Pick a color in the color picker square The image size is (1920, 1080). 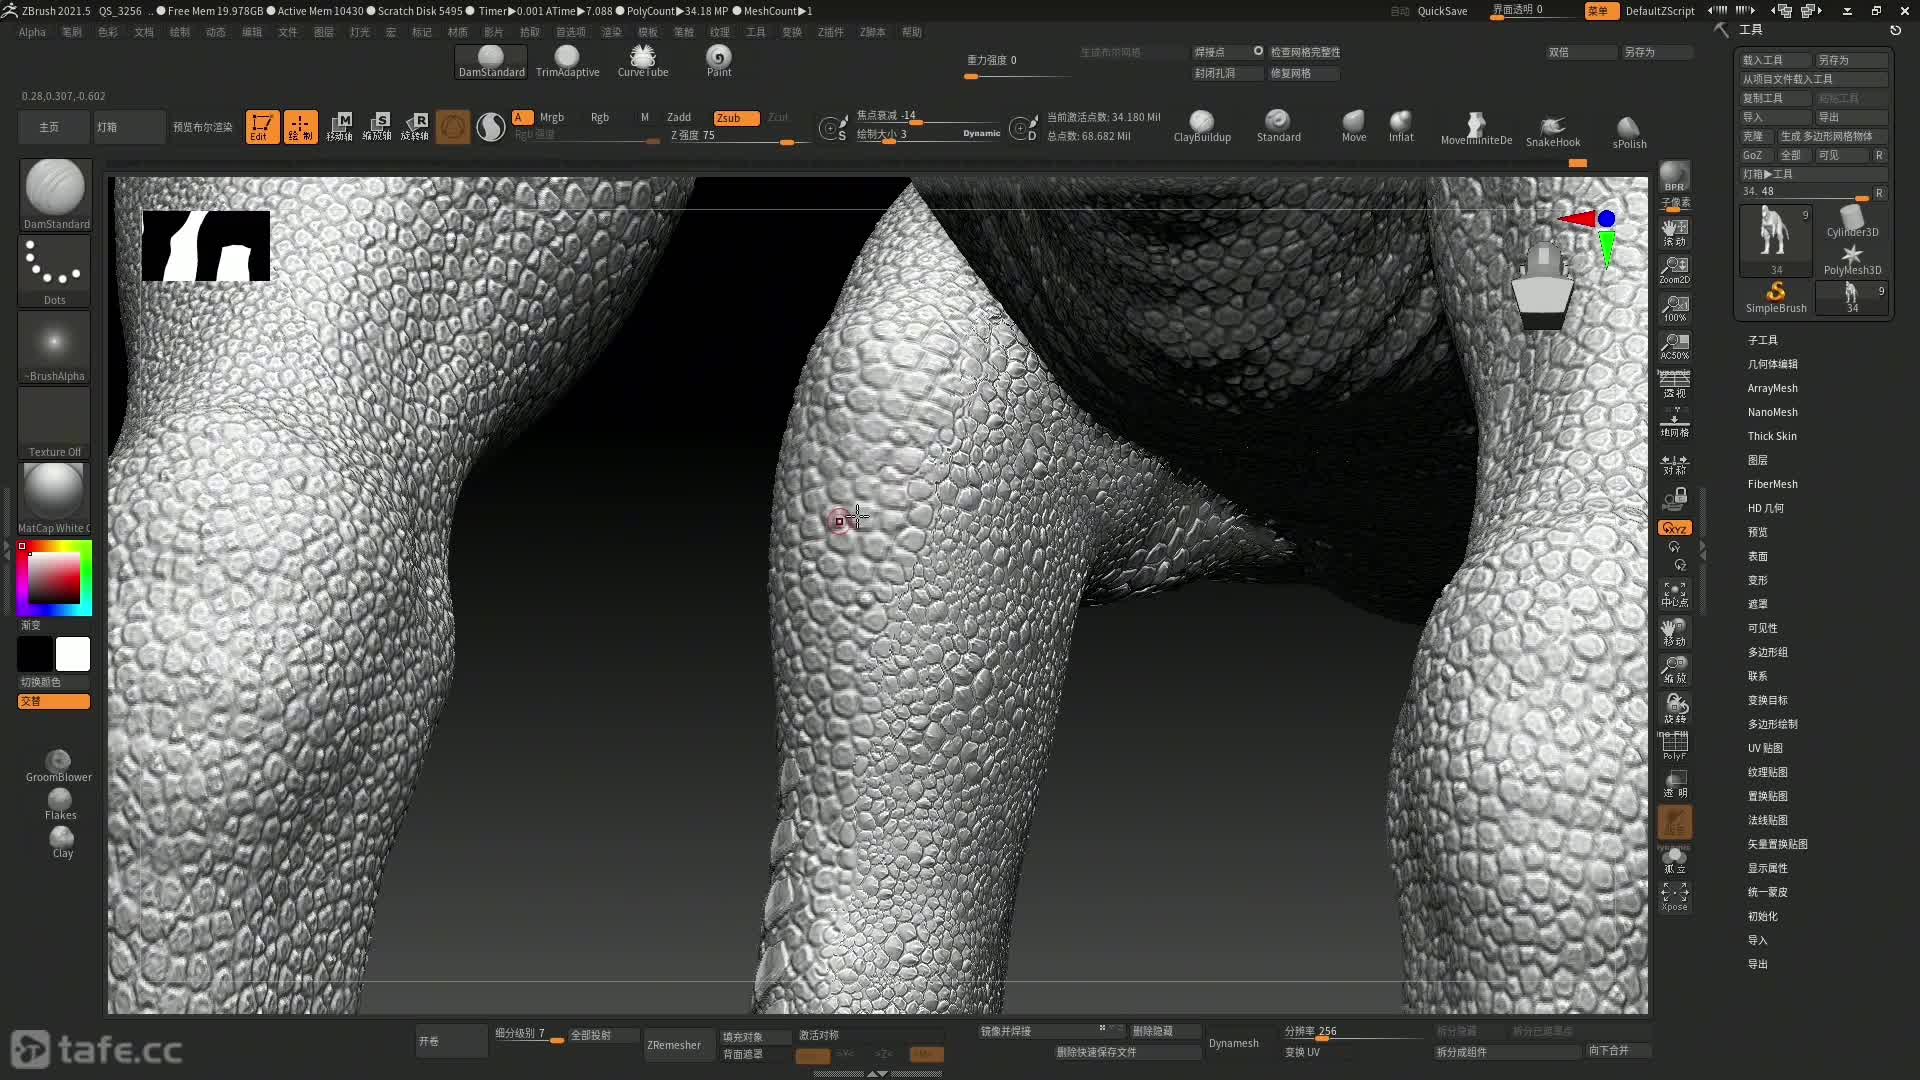[x=54, y=578]
